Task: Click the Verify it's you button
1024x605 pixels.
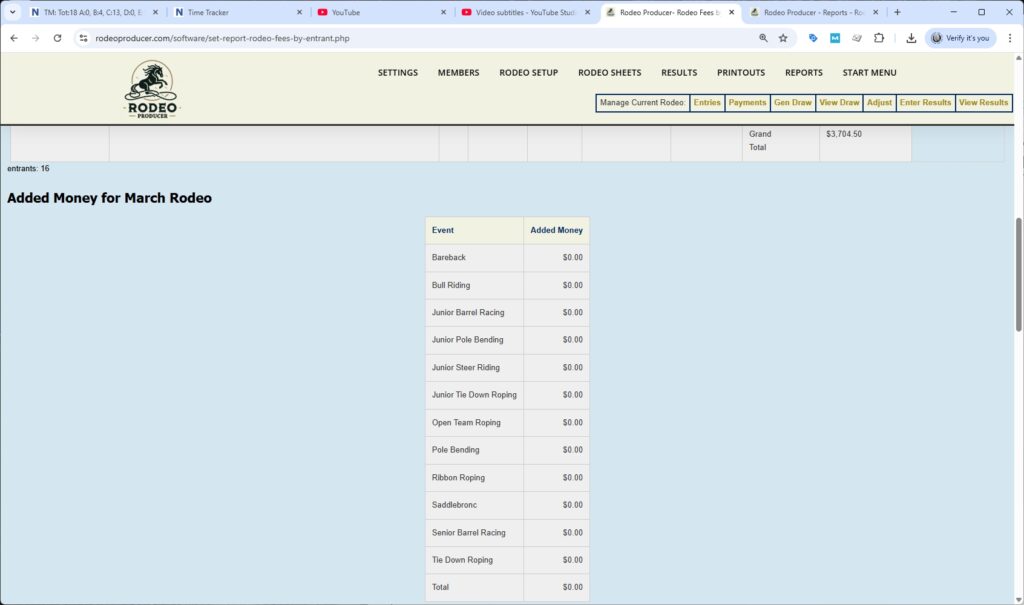Action: point(961,37)
